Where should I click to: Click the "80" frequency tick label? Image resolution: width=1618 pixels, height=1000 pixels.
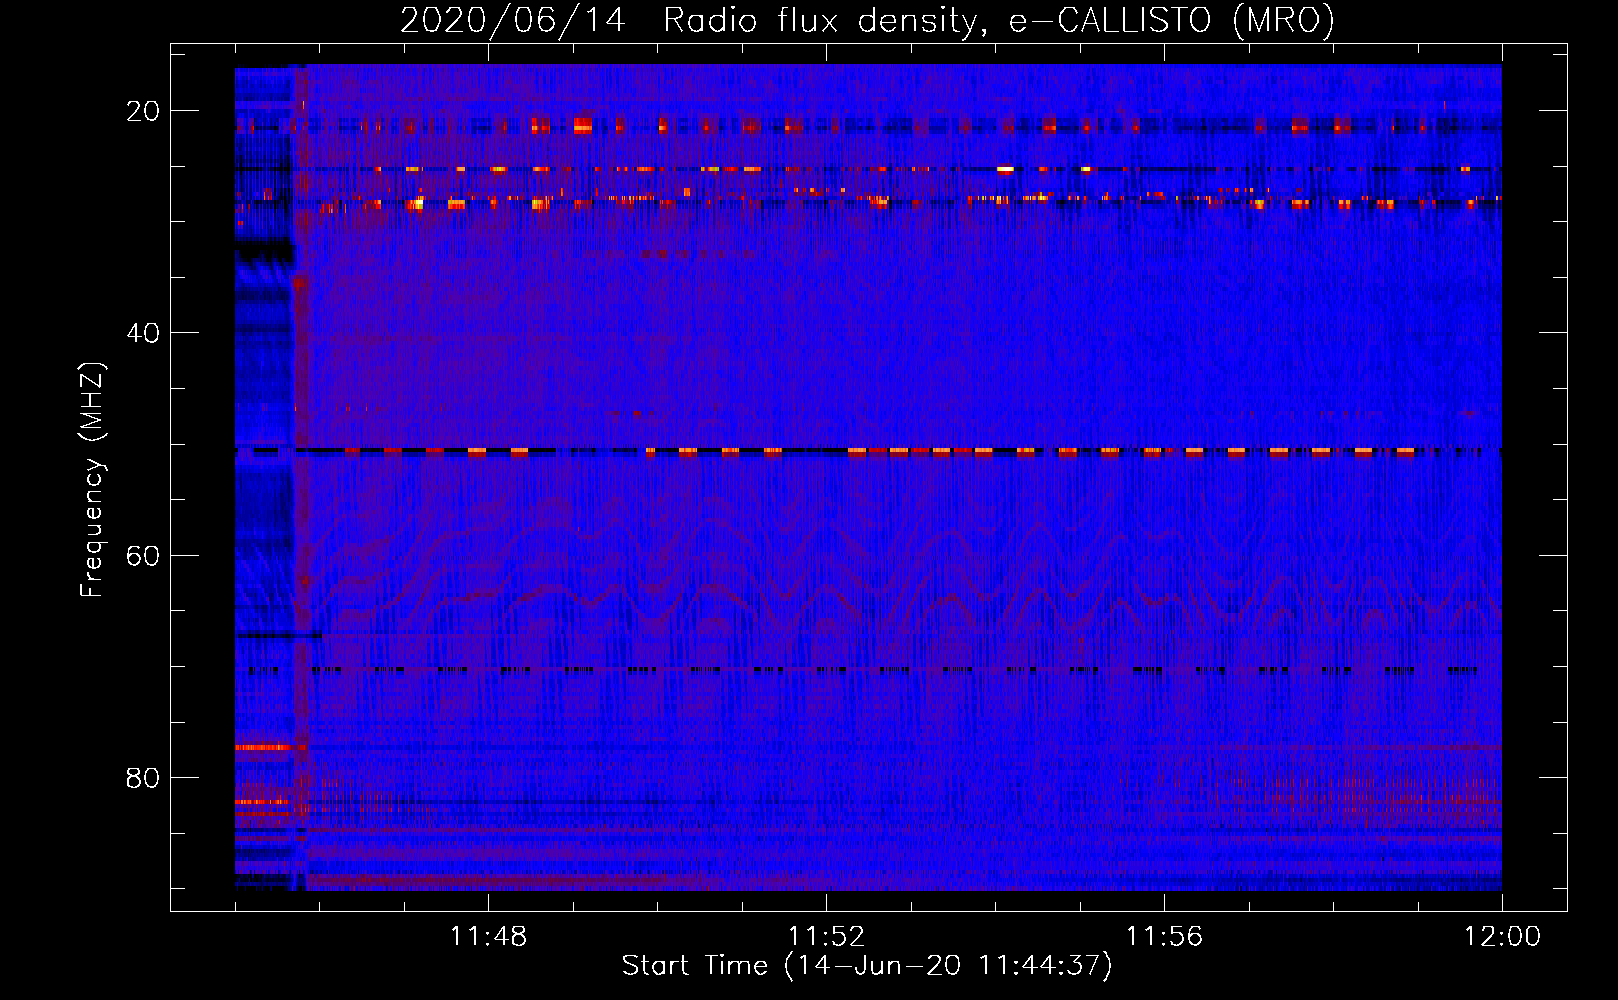[143, 777]
